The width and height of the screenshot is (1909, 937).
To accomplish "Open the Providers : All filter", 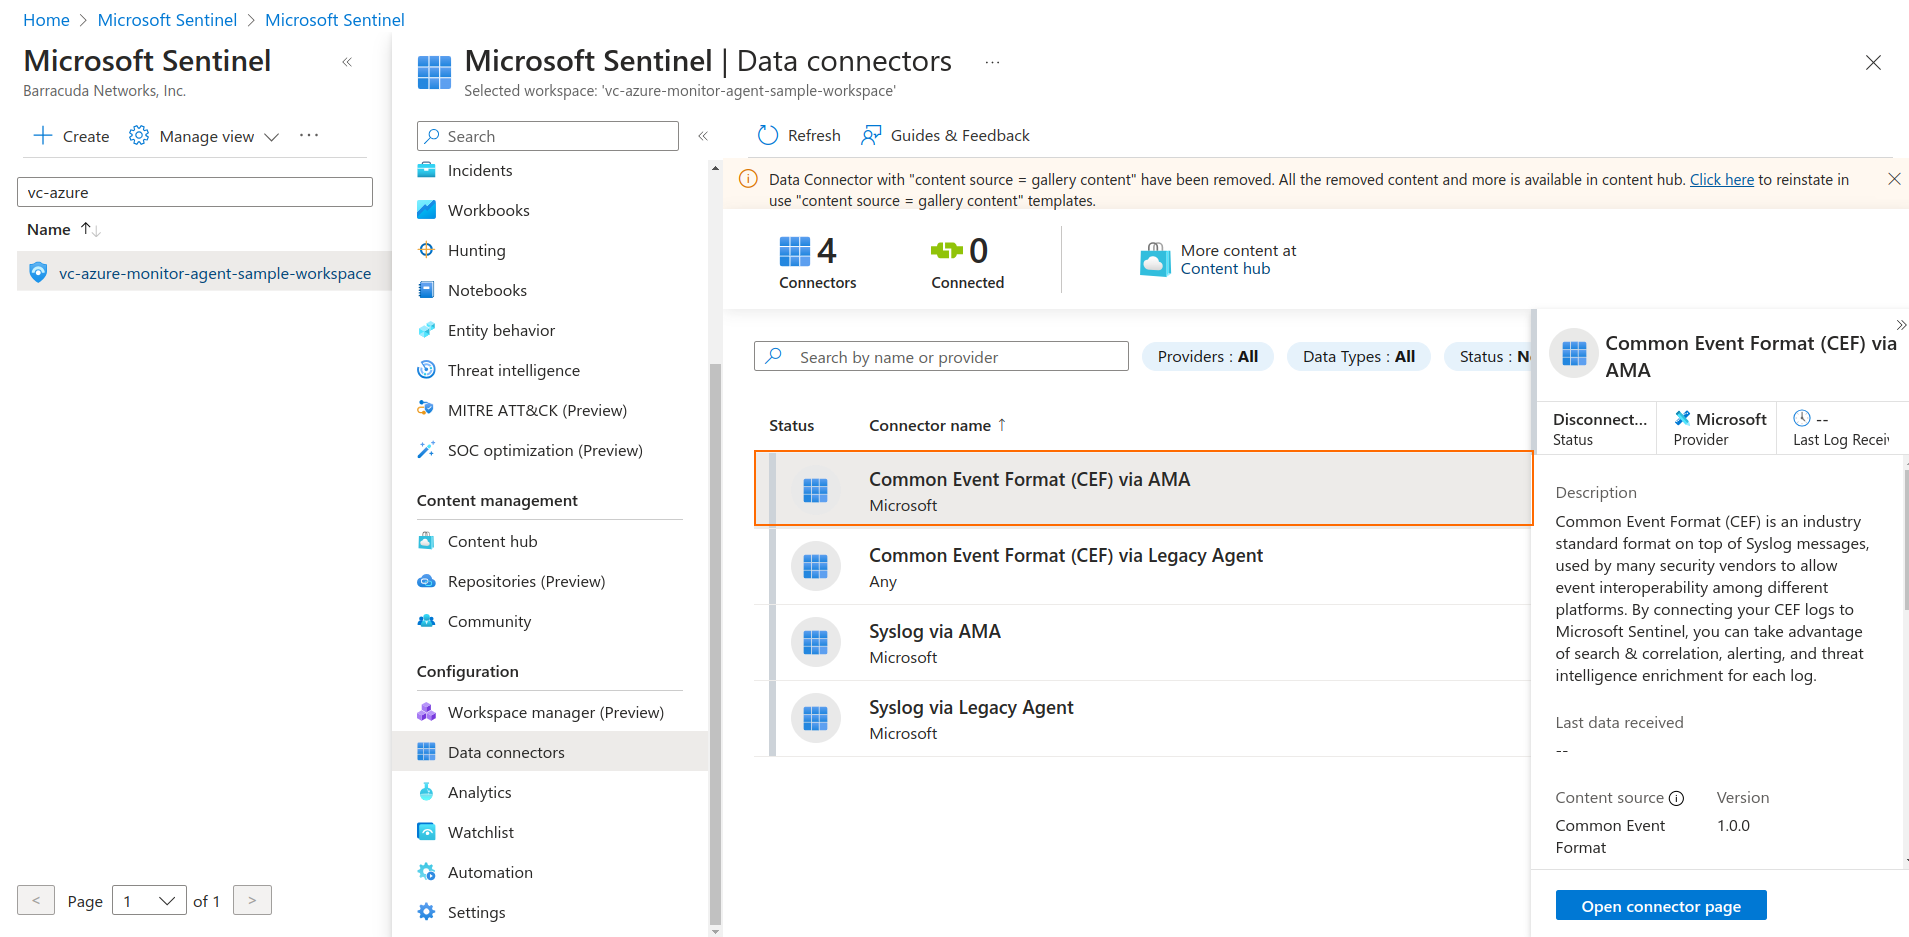I will click(x=1207, y=357).
